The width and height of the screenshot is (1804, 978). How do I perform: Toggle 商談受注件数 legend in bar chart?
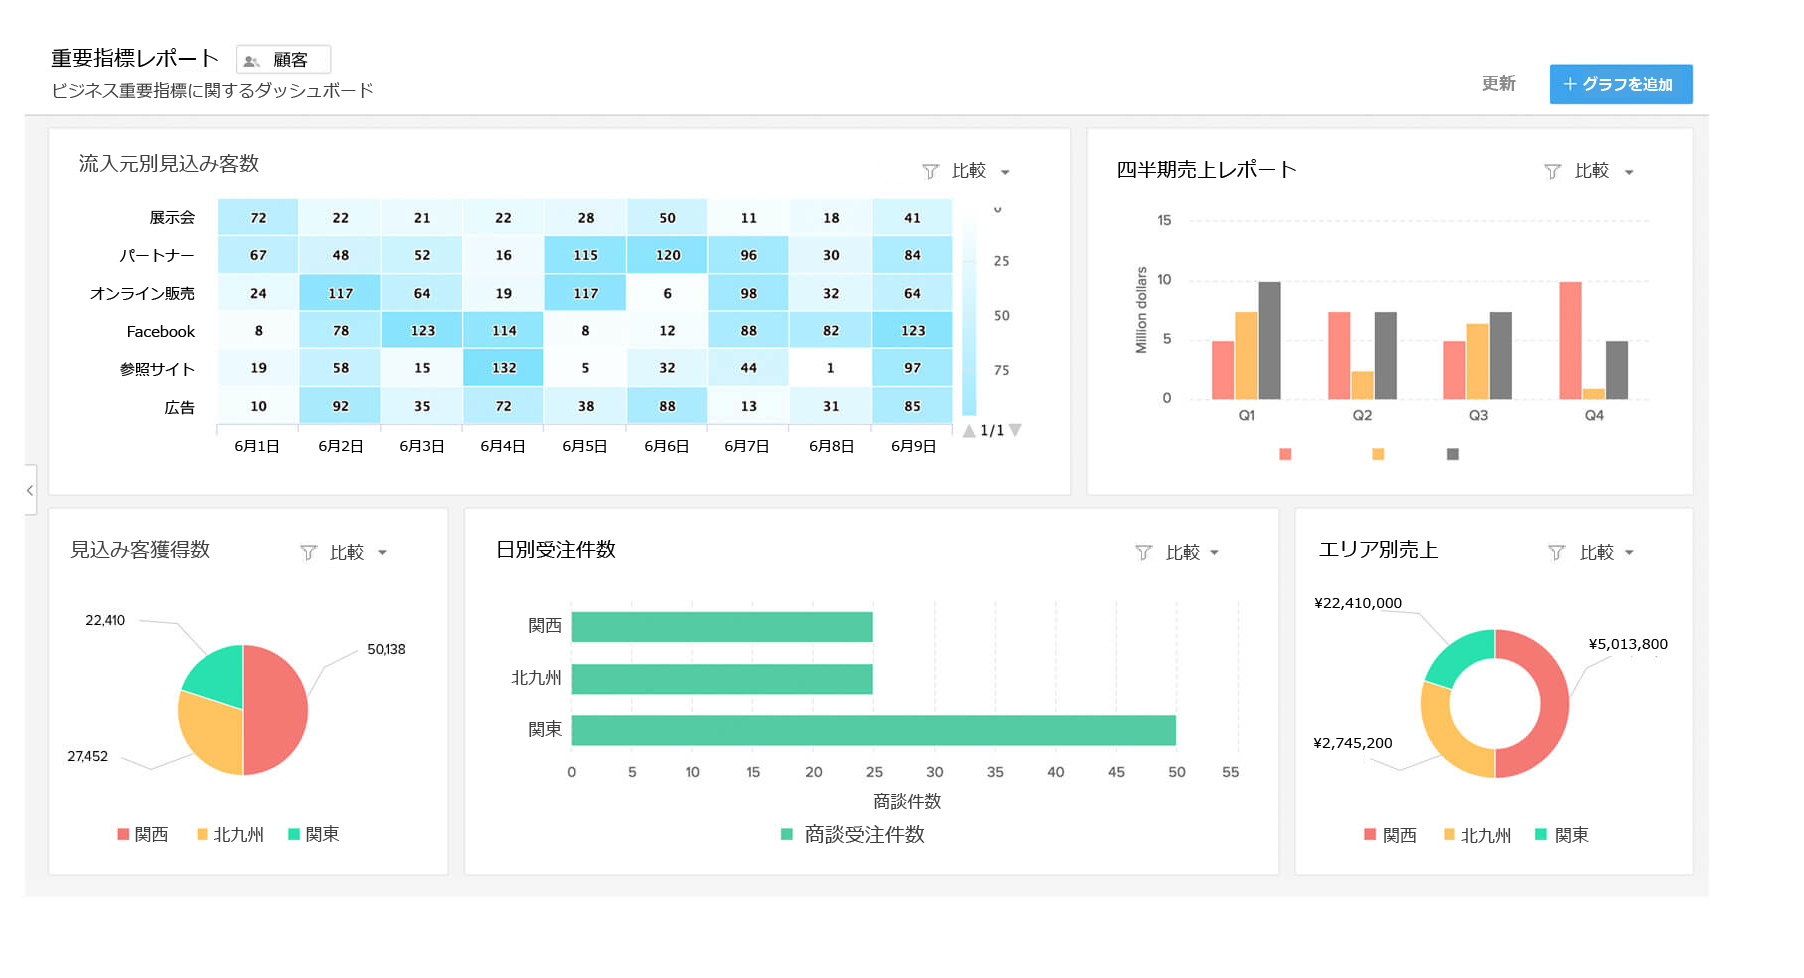[x=853, y=834]
